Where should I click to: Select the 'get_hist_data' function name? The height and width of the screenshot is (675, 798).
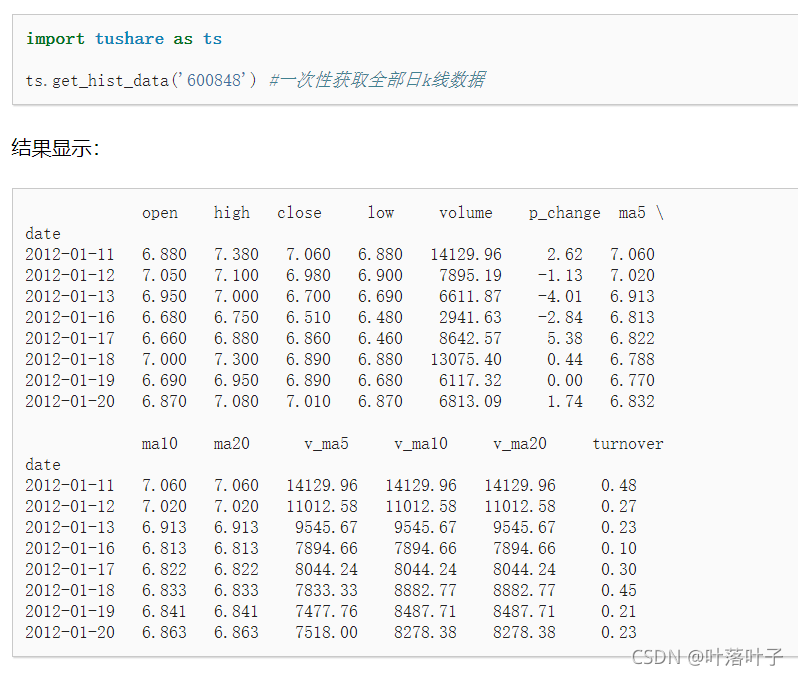click(x=110, y=80)
